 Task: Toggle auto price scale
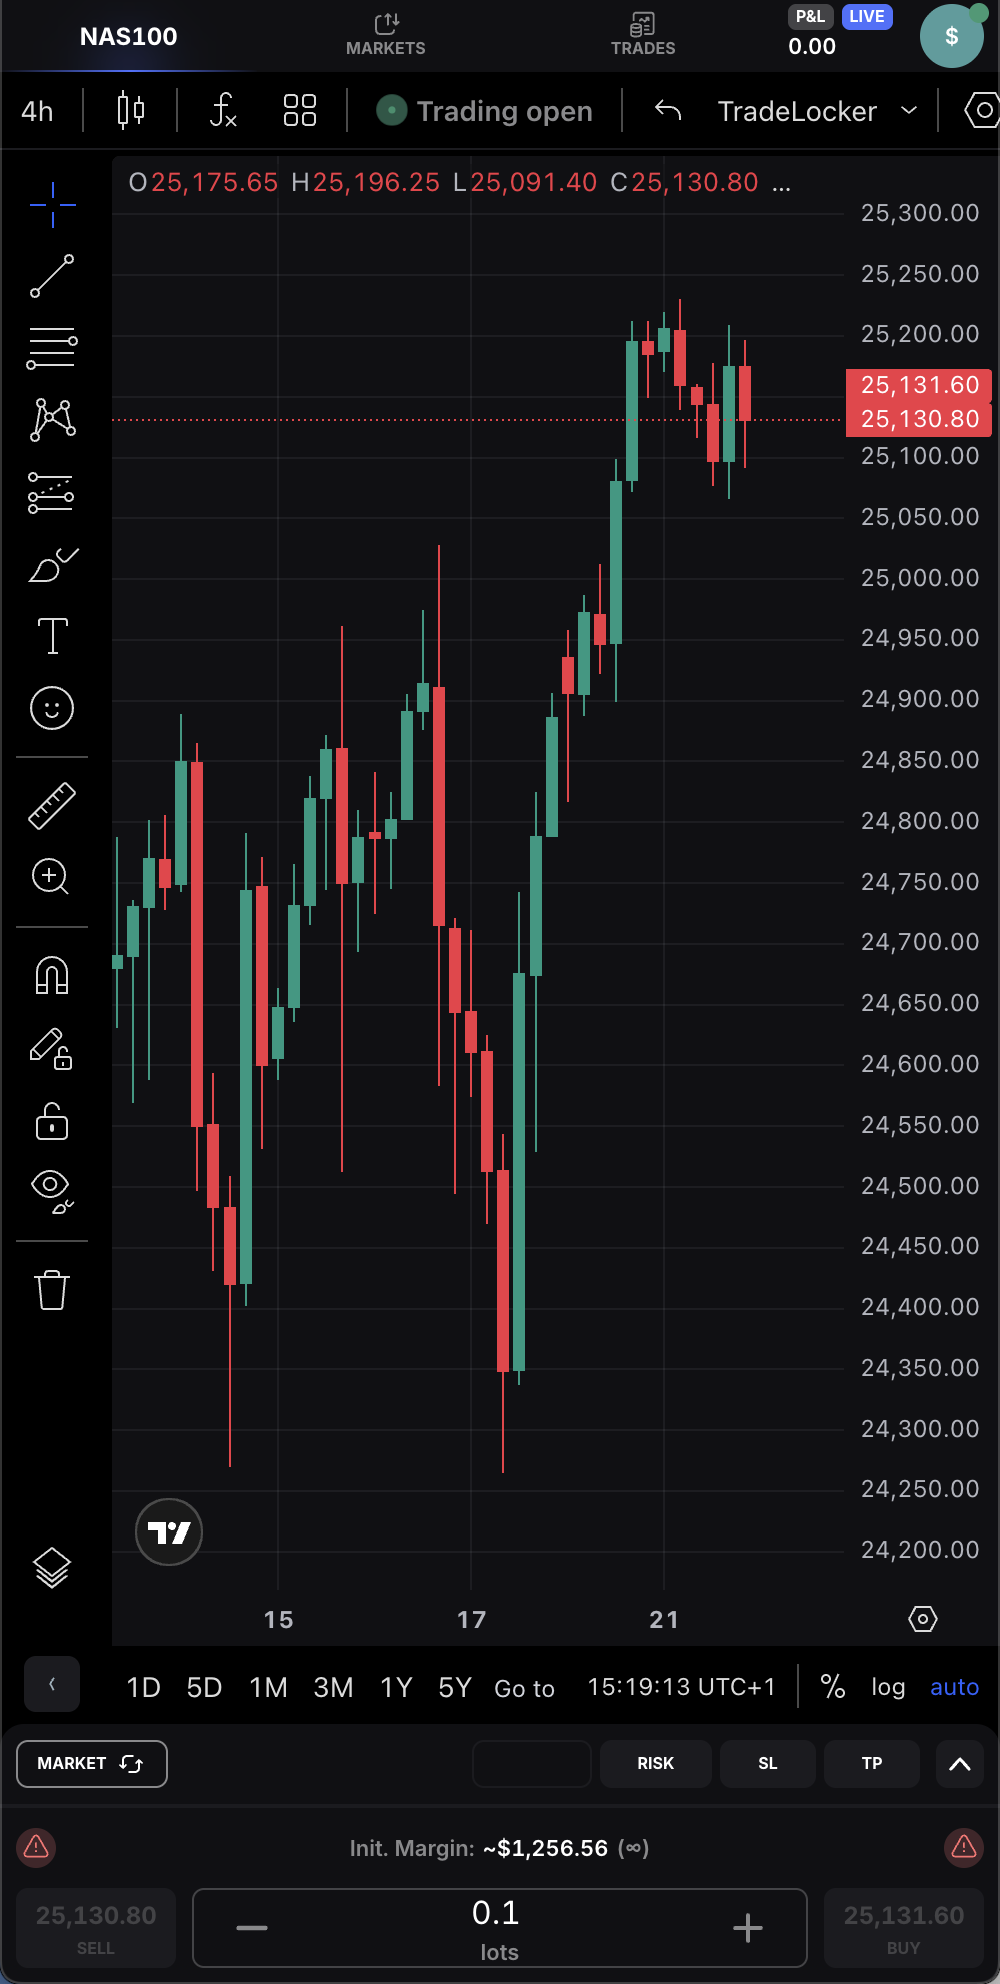click(954, 1688)
